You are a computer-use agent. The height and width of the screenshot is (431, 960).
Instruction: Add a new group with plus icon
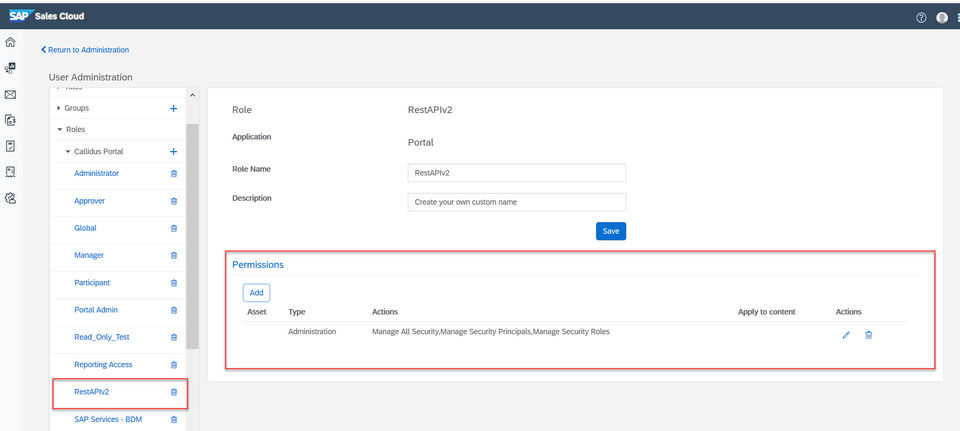pyautogui.click(x=173, y=108)
